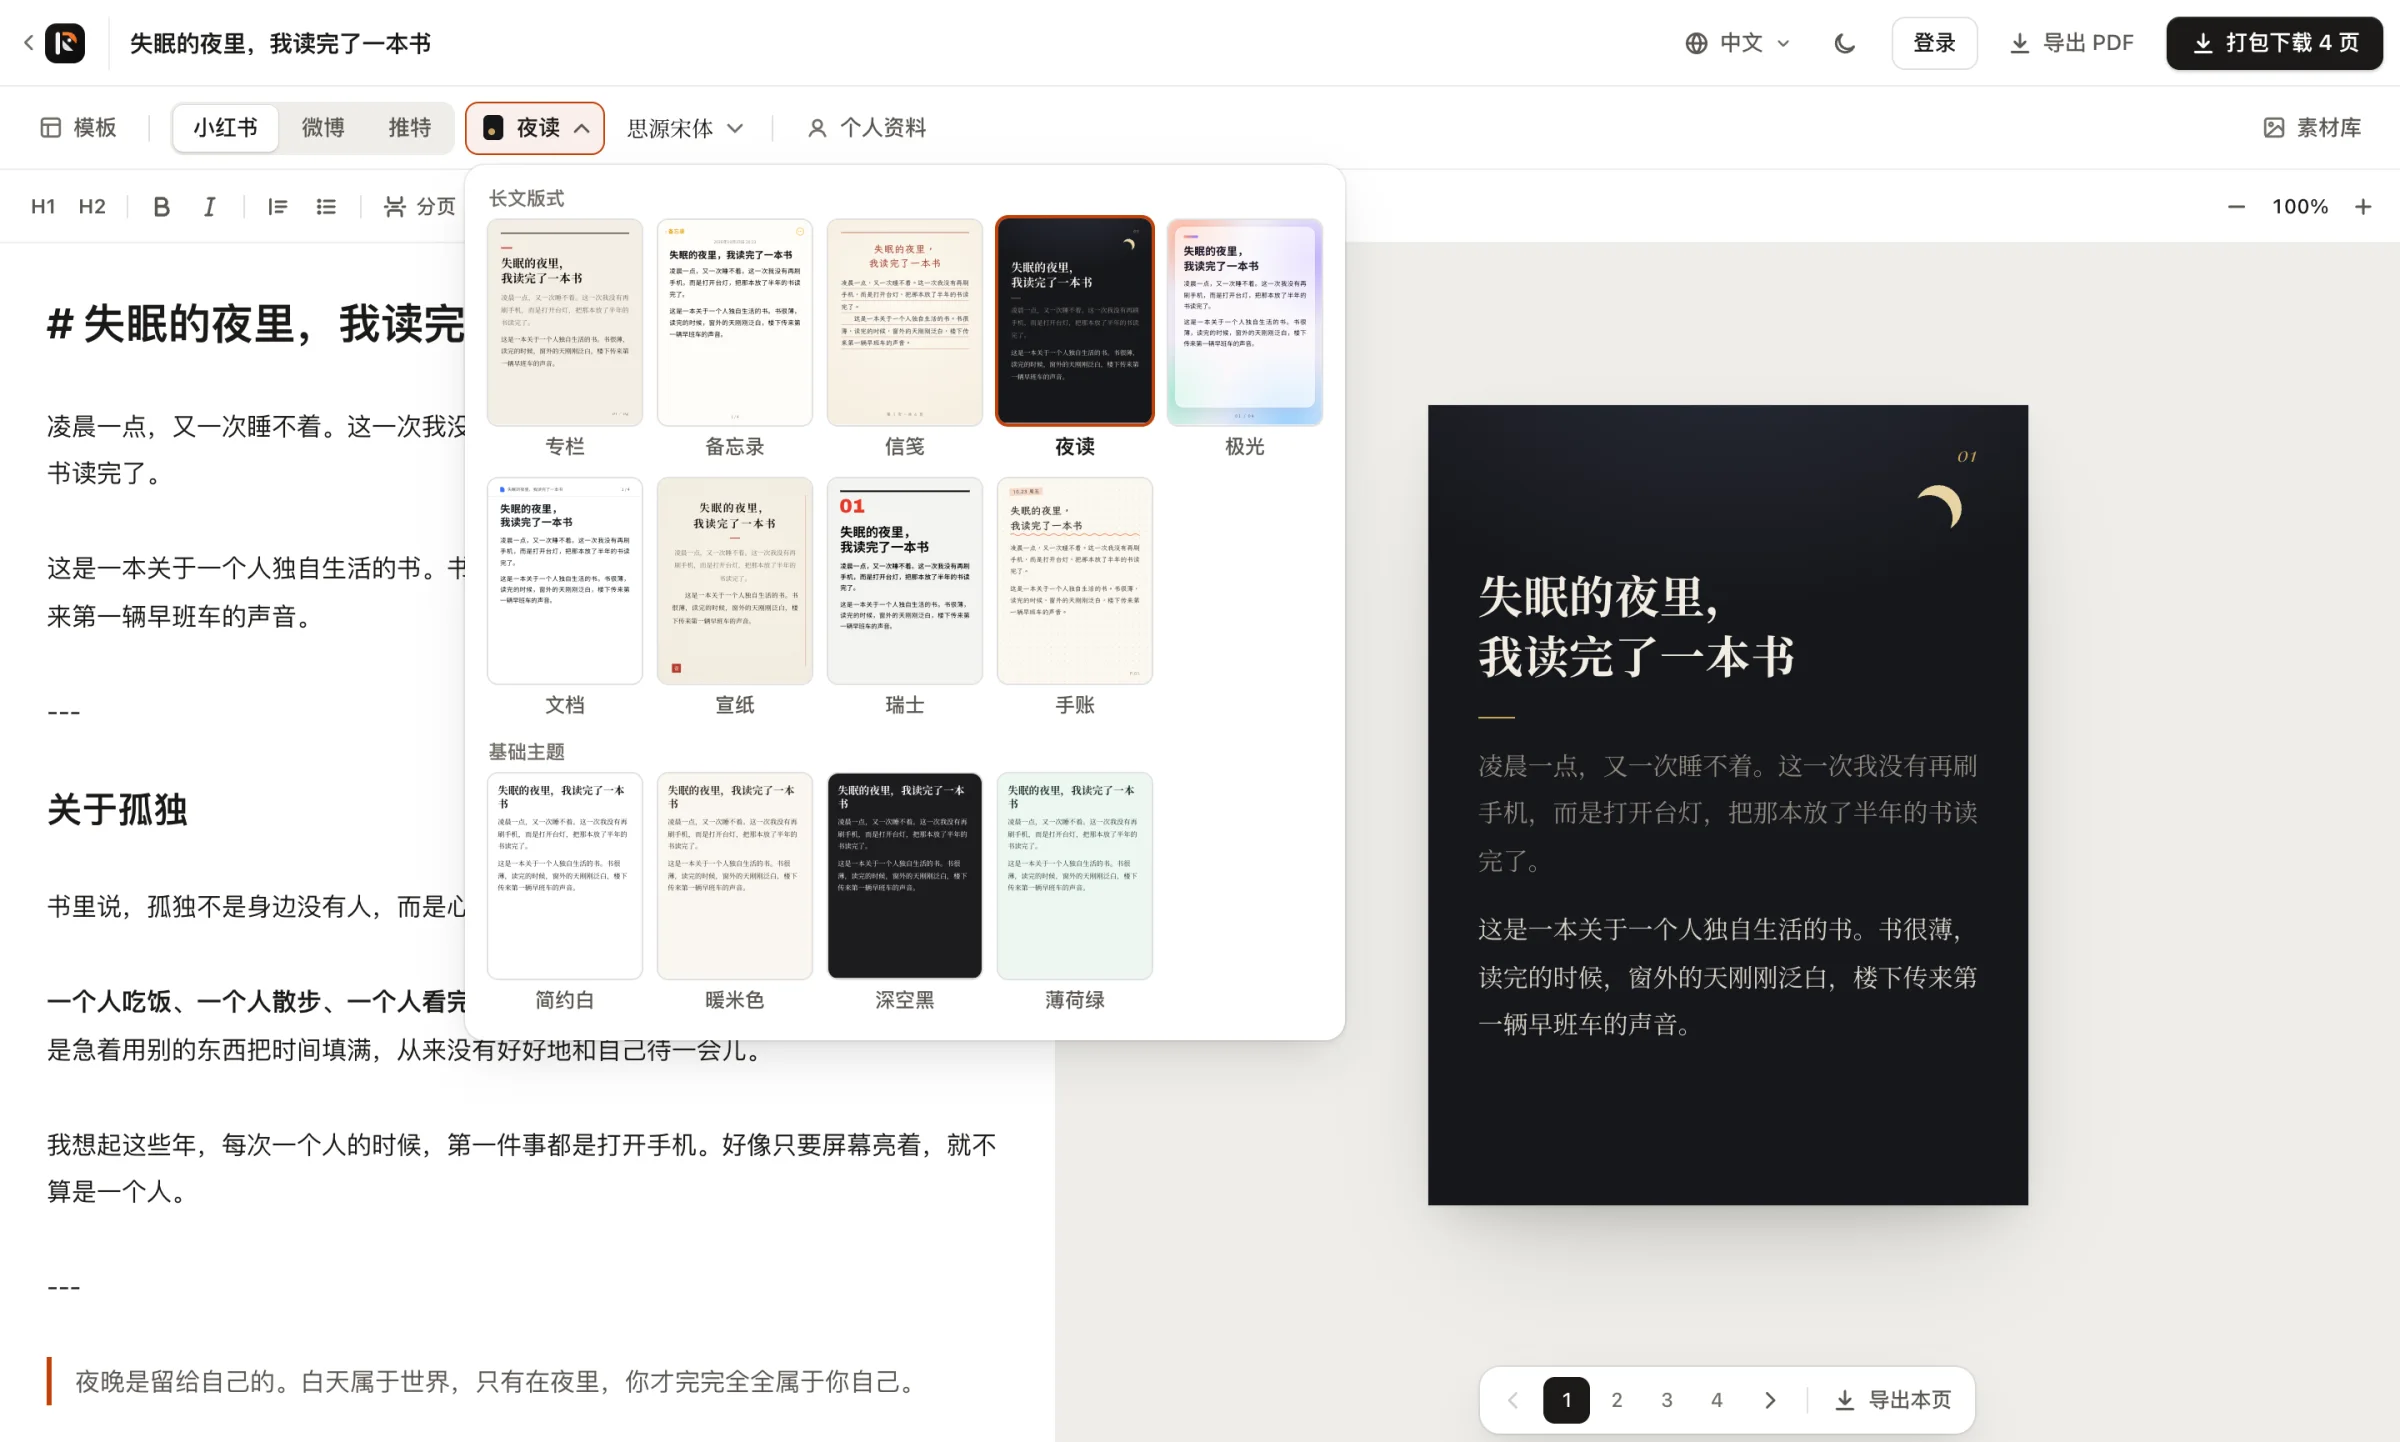Switch to the 推特 tab

click(x=409, y=128)
